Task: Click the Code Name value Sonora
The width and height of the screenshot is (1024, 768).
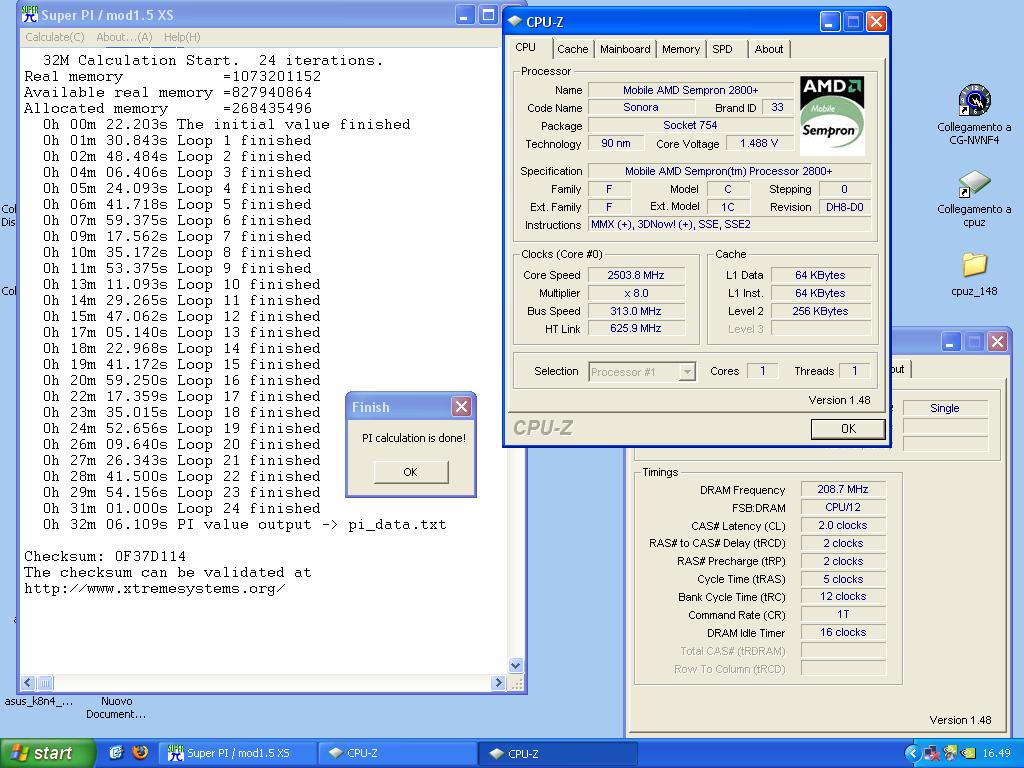Action: (x=641, y=107)
